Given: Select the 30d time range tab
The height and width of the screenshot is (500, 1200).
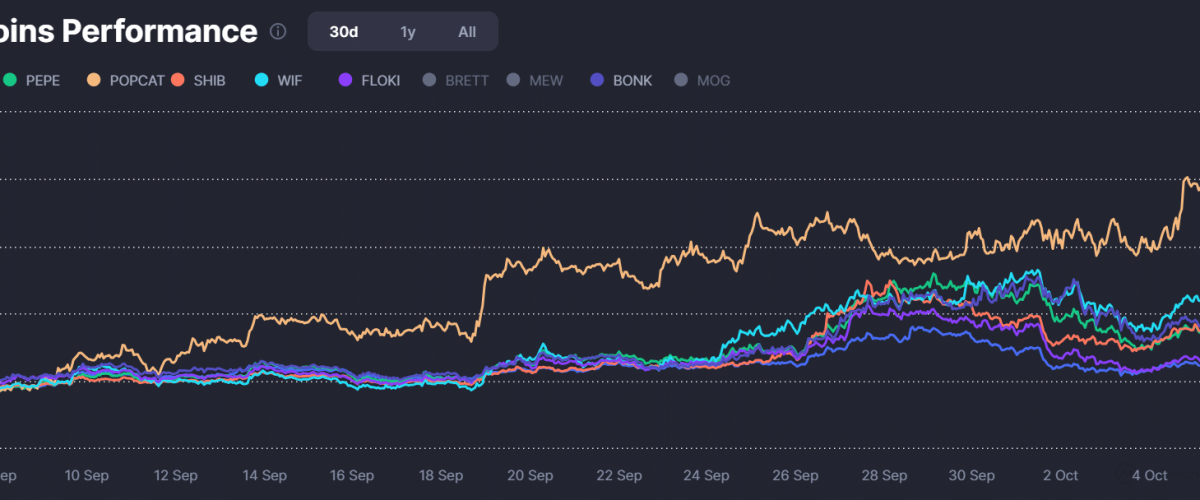Looking at the screenshot, I should [344, 31].
